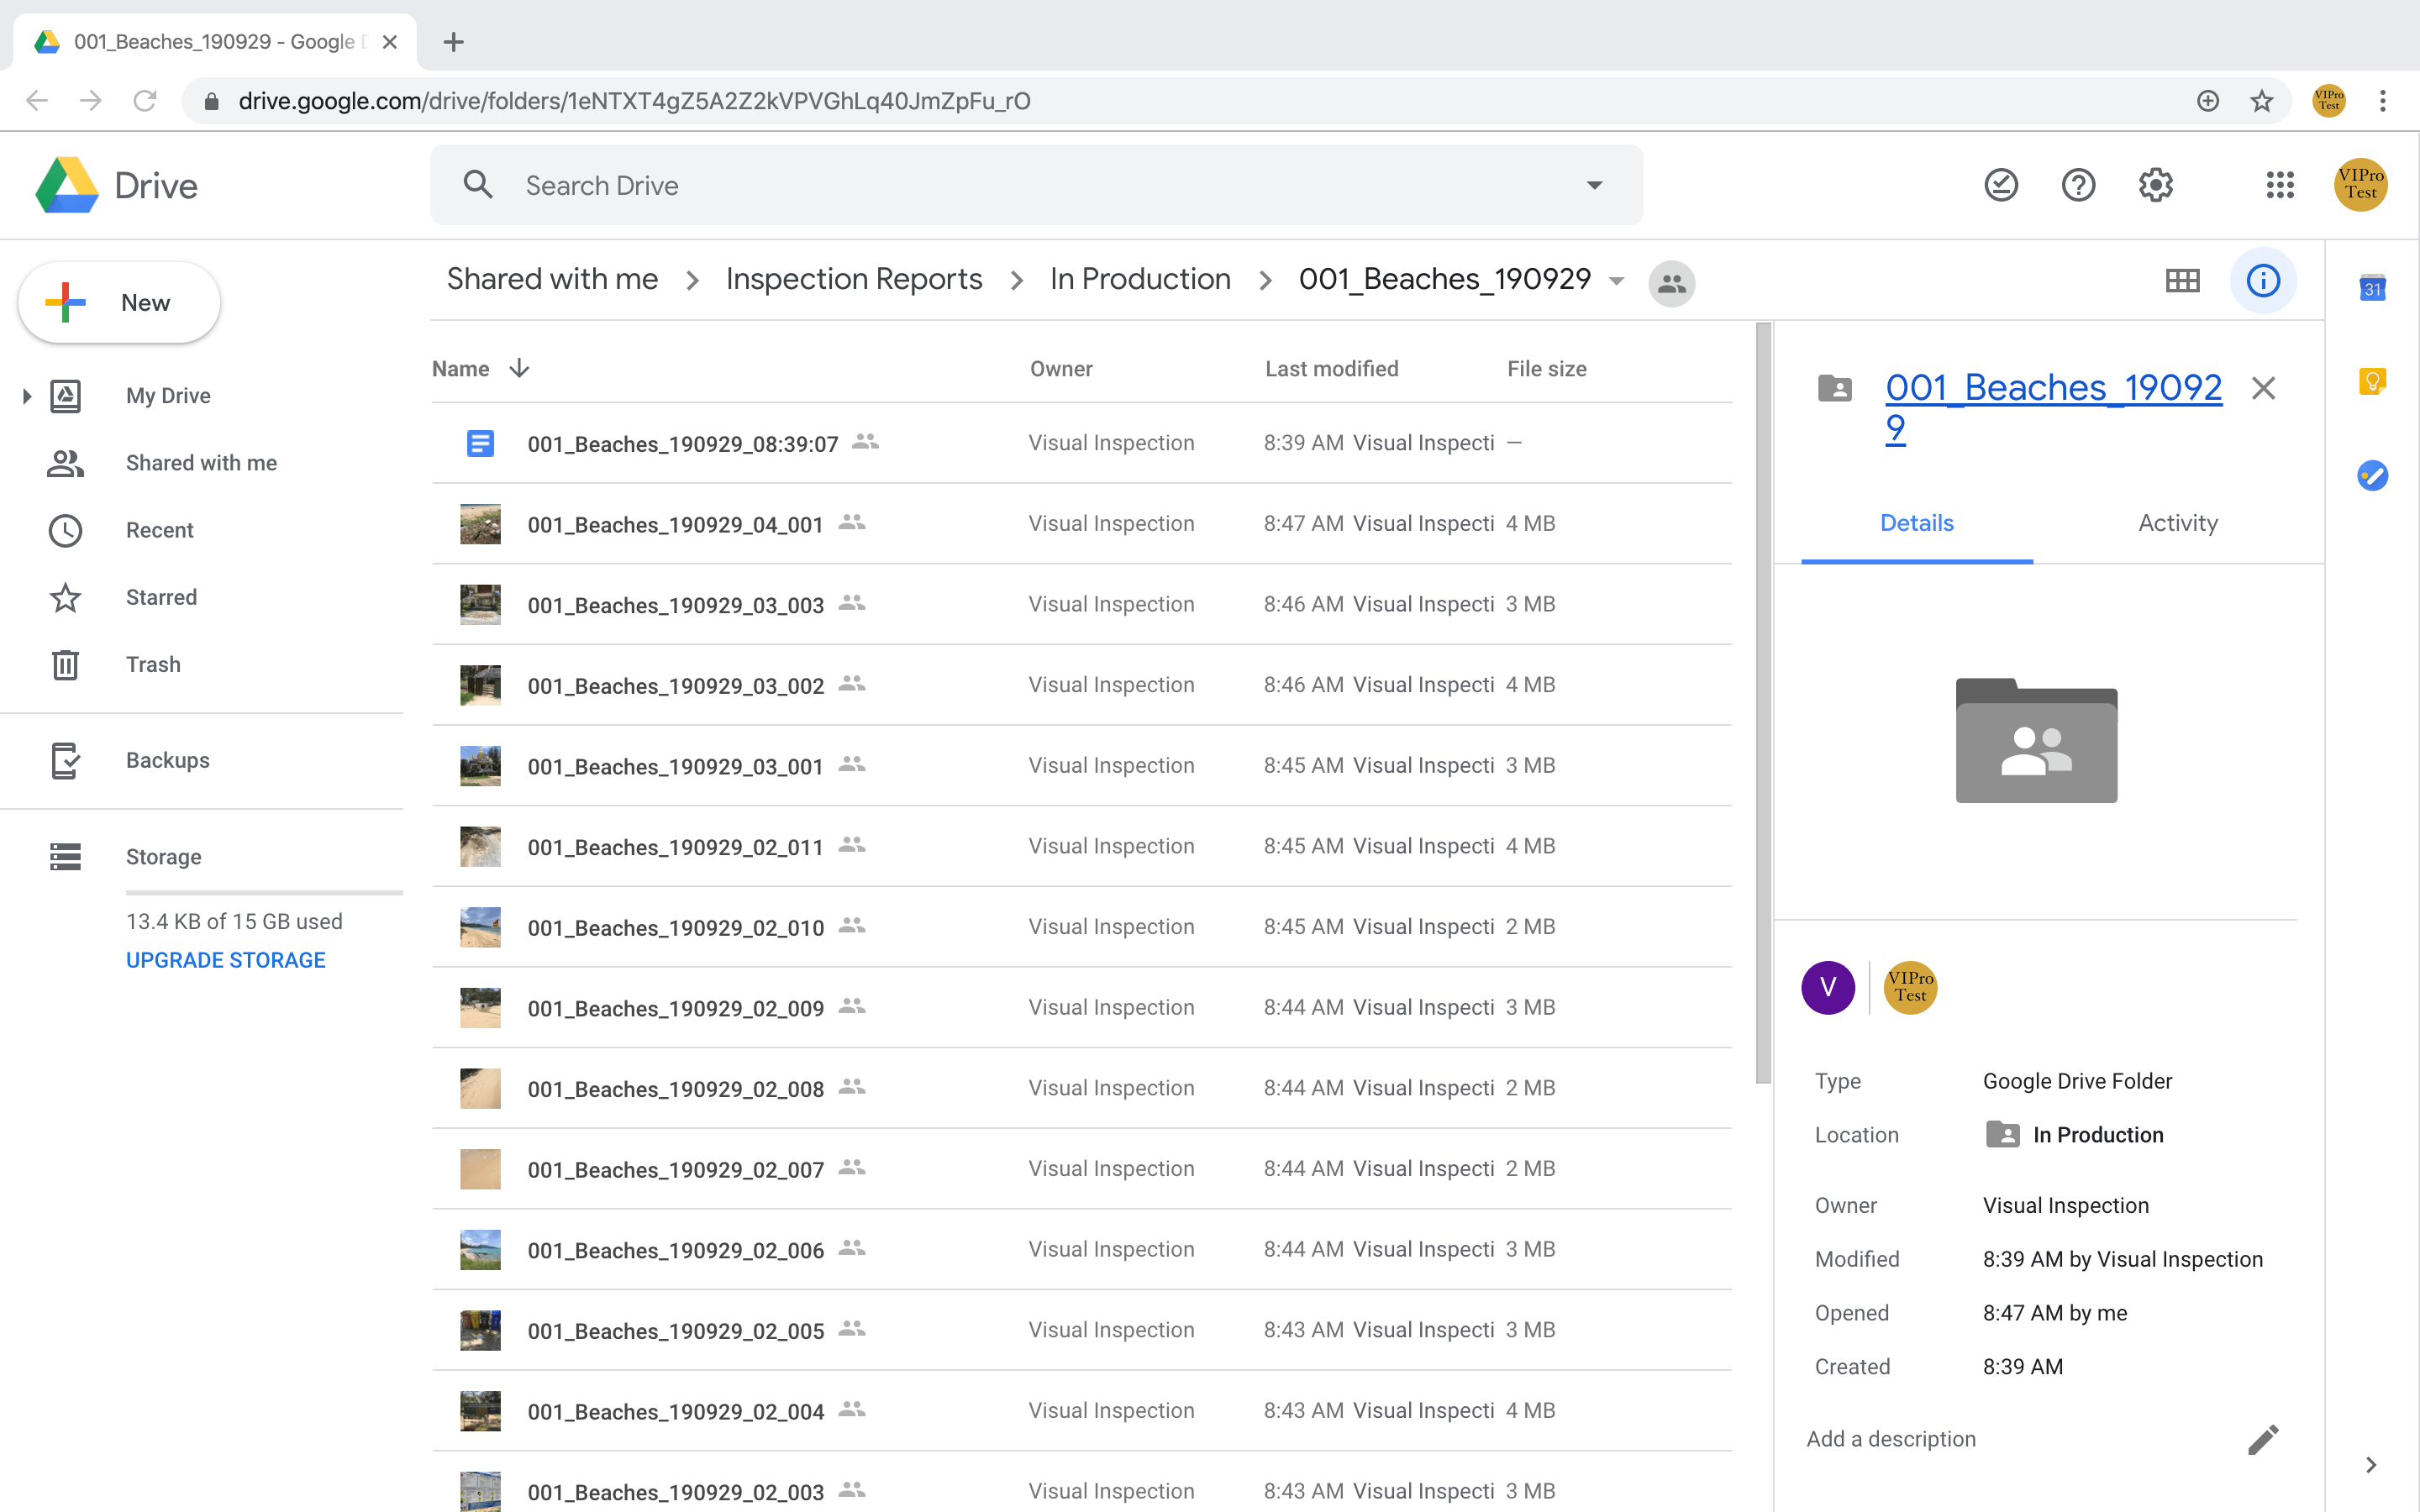Select file 001_Beaches_190929_02_011

(x=1081, y=846)
